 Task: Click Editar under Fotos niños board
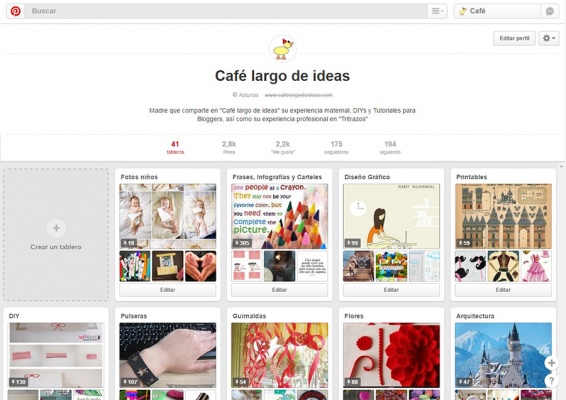click(167, 290)
